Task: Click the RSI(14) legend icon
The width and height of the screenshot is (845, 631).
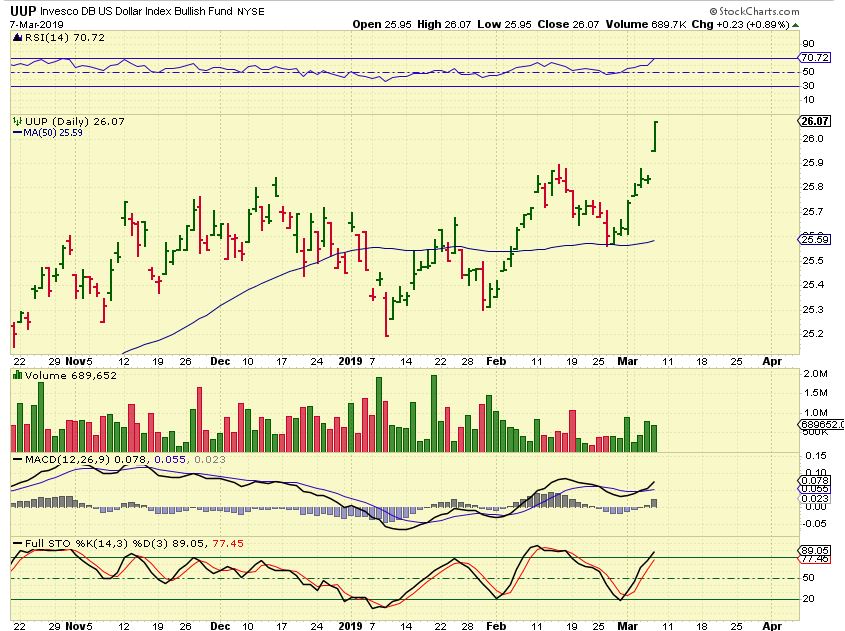Action: coord(18,38)
